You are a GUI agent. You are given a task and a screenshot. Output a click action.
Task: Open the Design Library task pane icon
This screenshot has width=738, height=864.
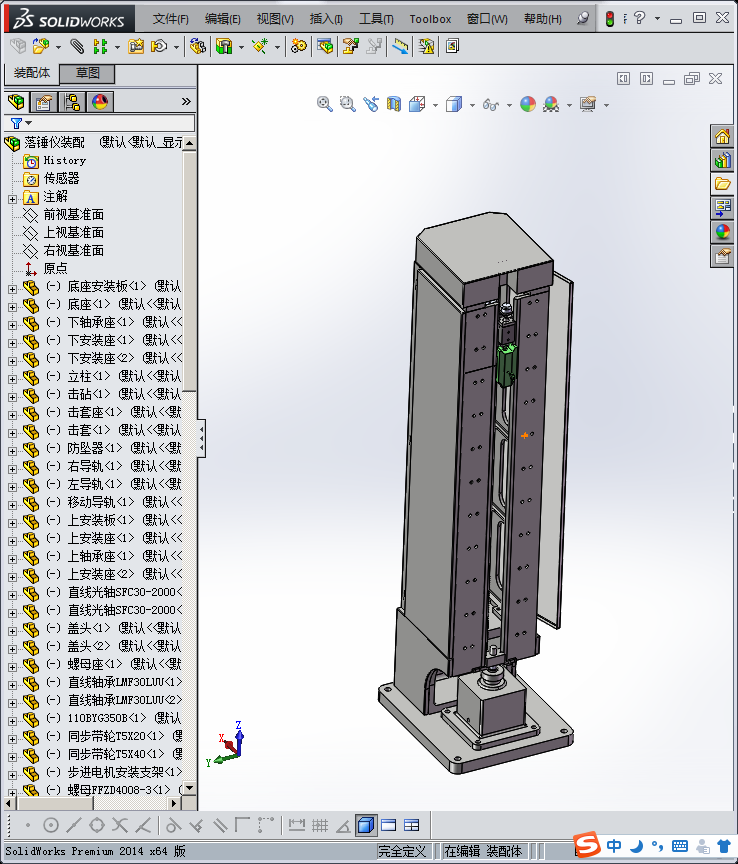(x=722, y=160)
